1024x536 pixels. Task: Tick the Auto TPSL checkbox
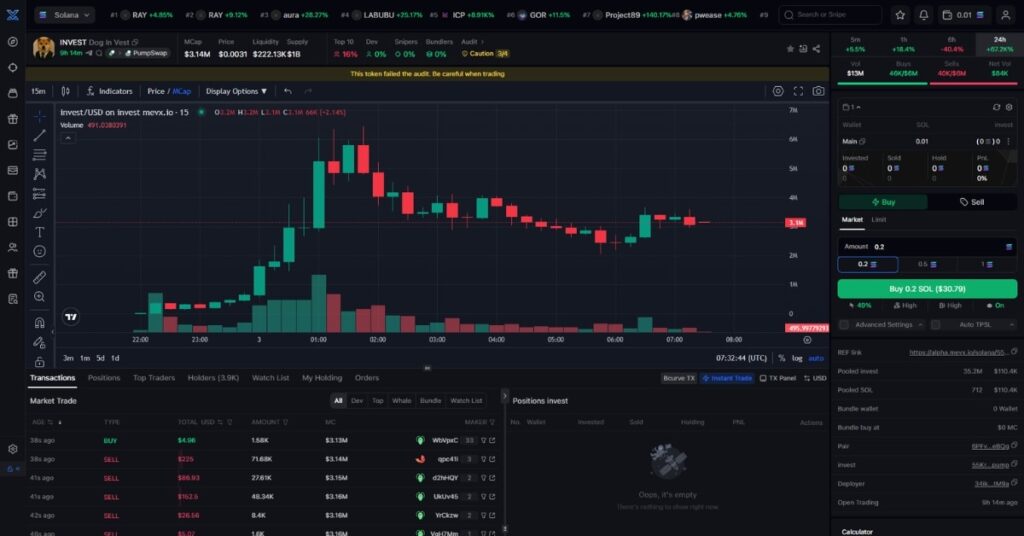pos(935,324)
